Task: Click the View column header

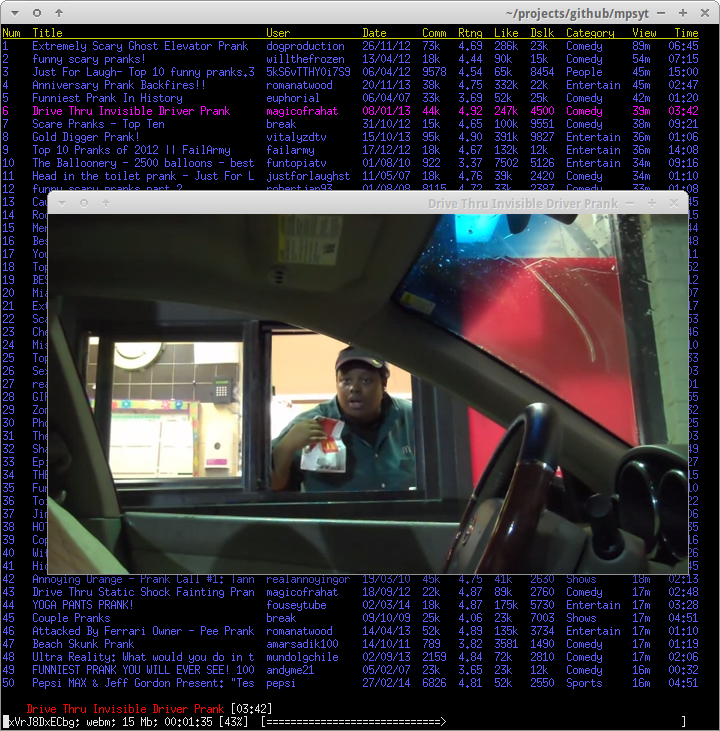Action: [x=644, y=33]
